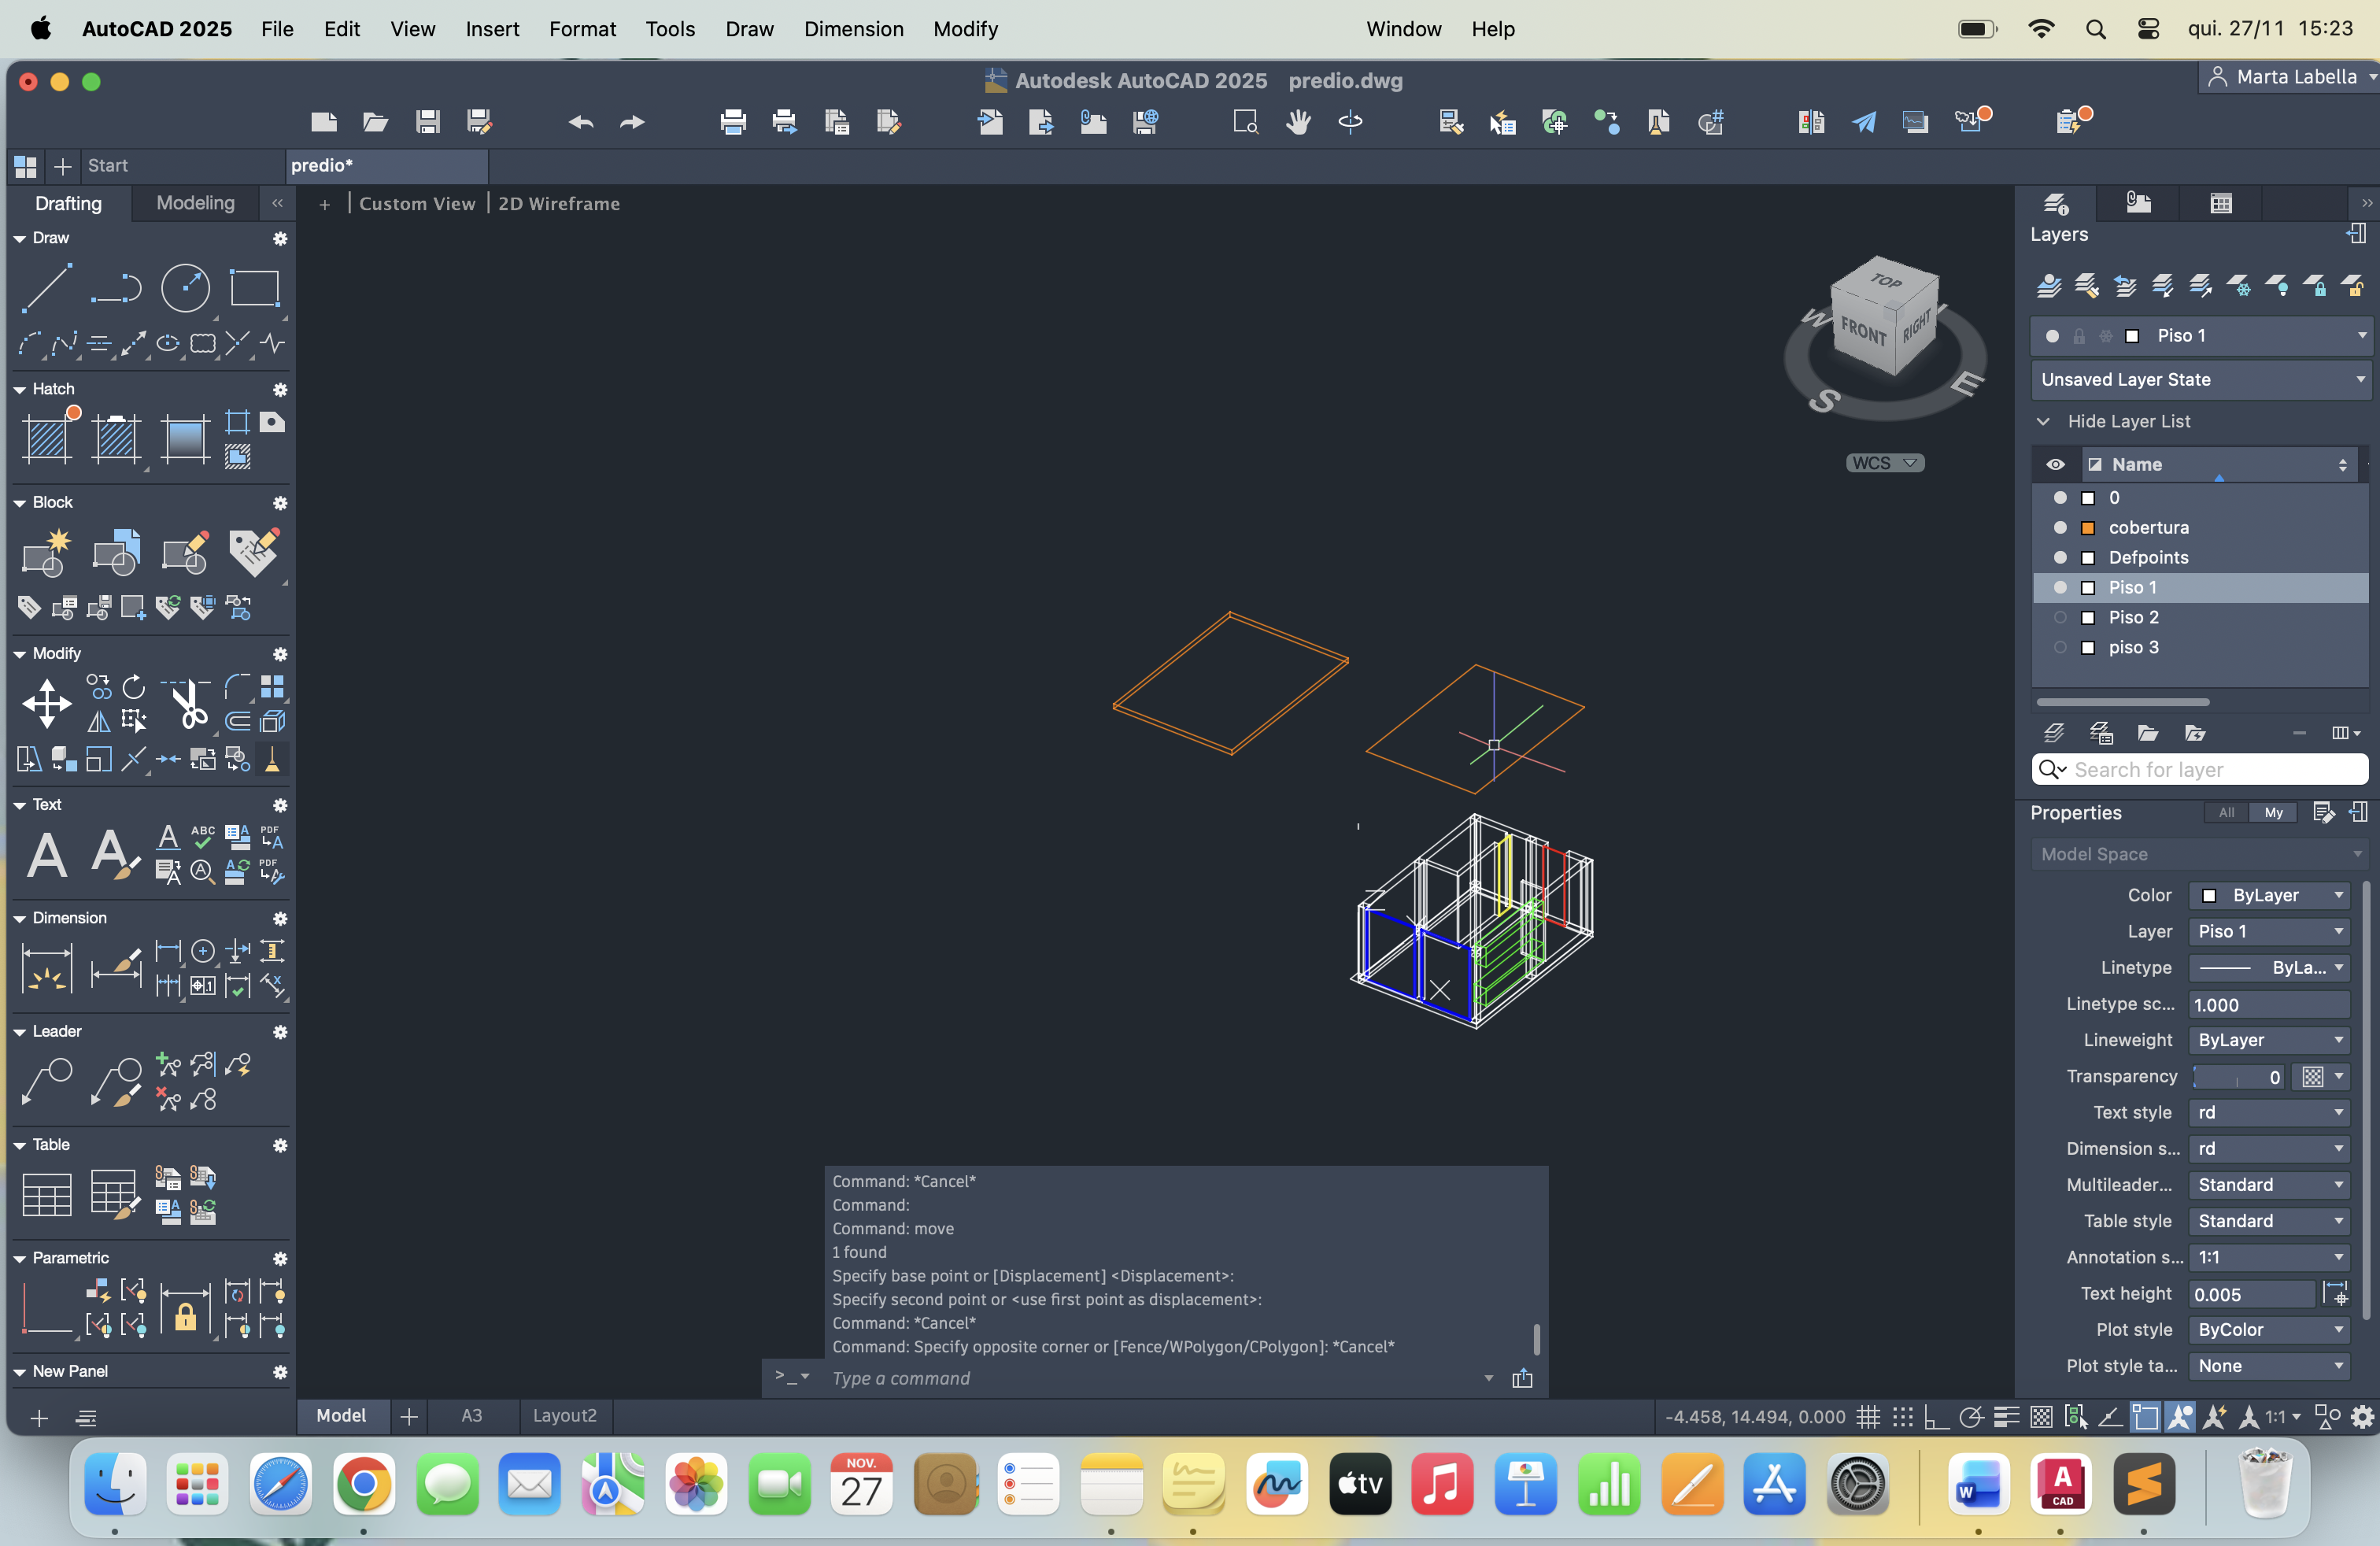
Task: Select the Circle draw tool
Action: pos(185,288)
